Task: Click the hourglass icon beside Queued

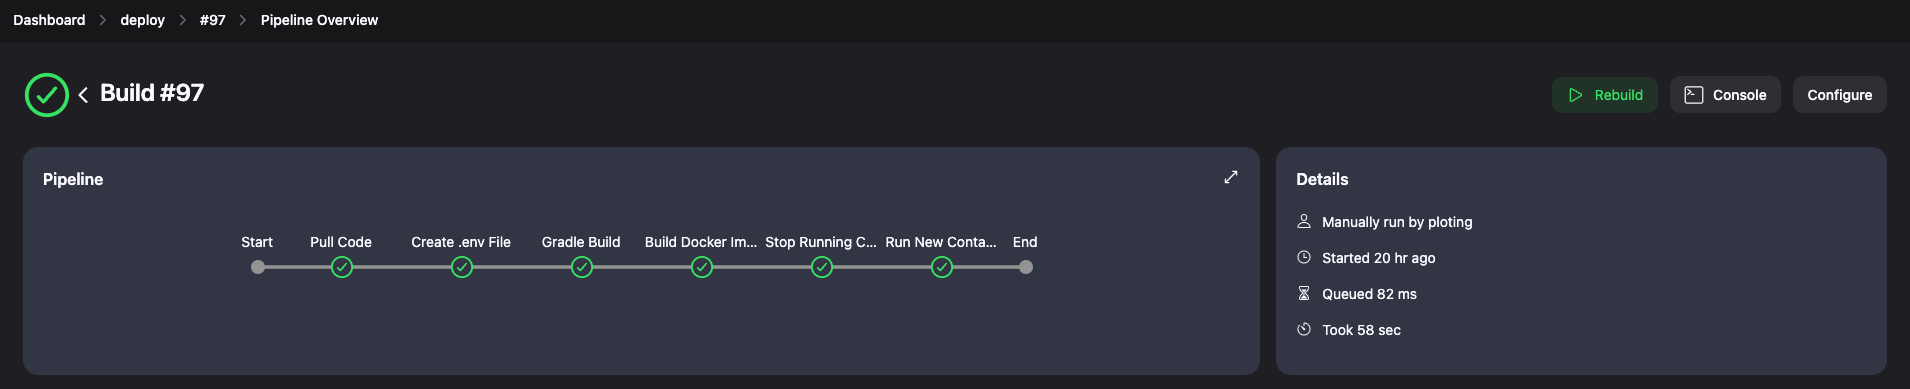Action: (x=1304, y=293)
